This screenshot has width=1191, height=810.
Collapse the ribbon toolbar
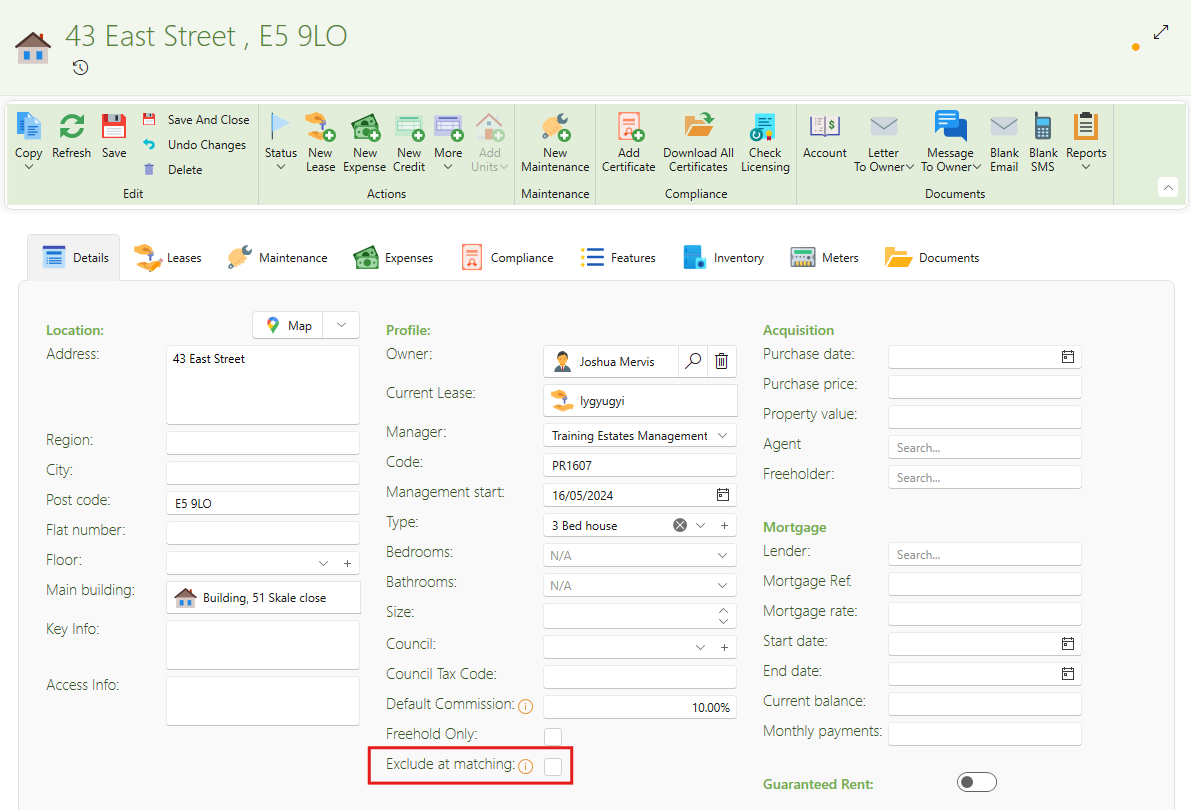(1168, 187)
